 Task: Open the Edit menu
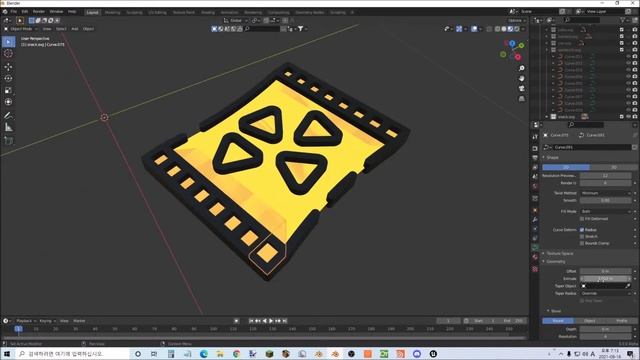click(x=25, y=12)
